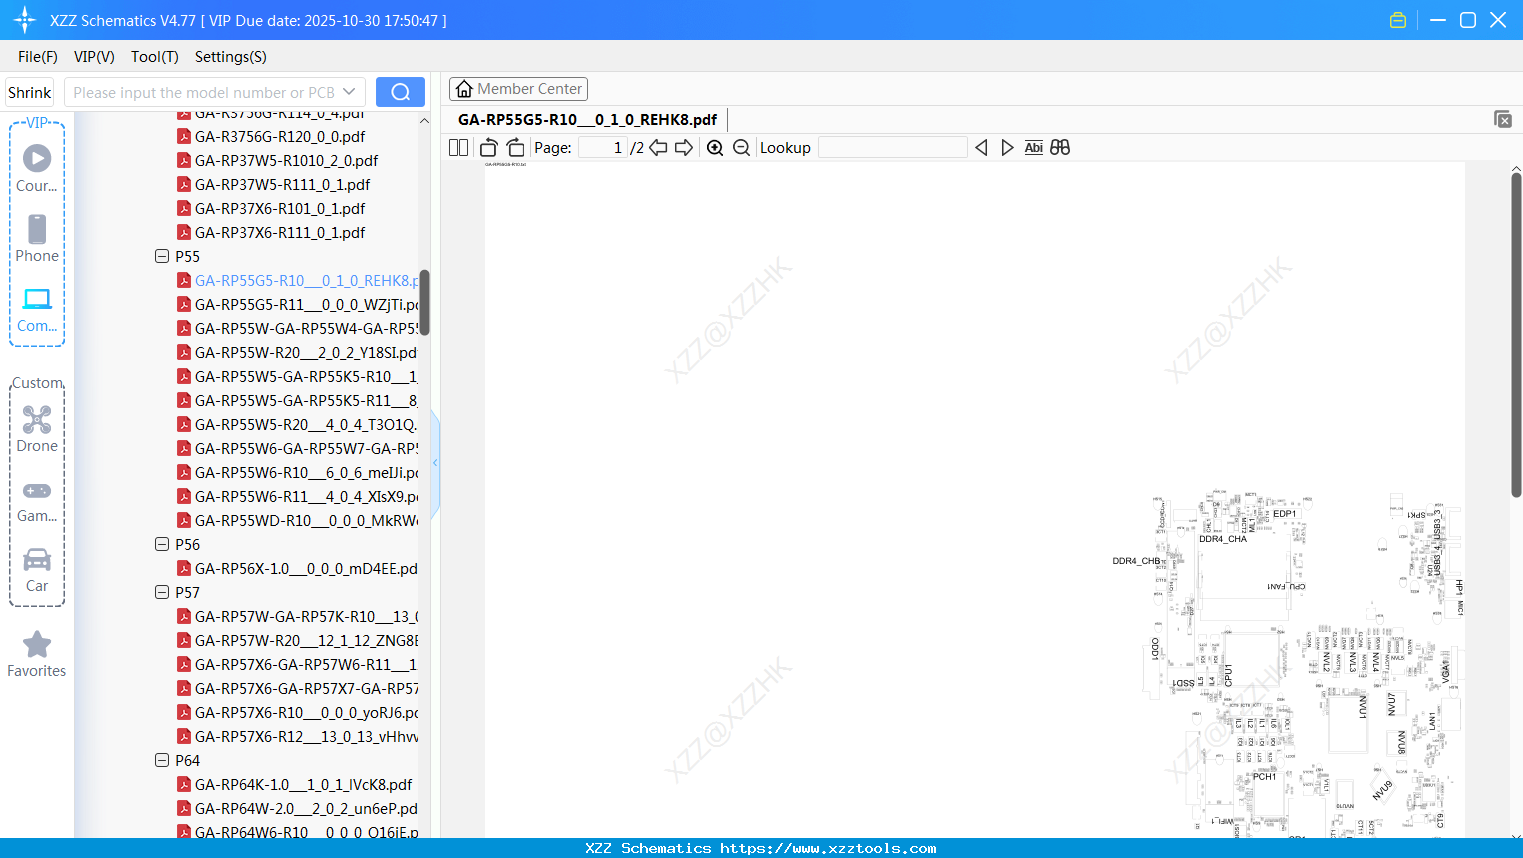Toggle the Abi whole-word match option
Screen dimensions: 1523x858
[x=1034, y=147]
